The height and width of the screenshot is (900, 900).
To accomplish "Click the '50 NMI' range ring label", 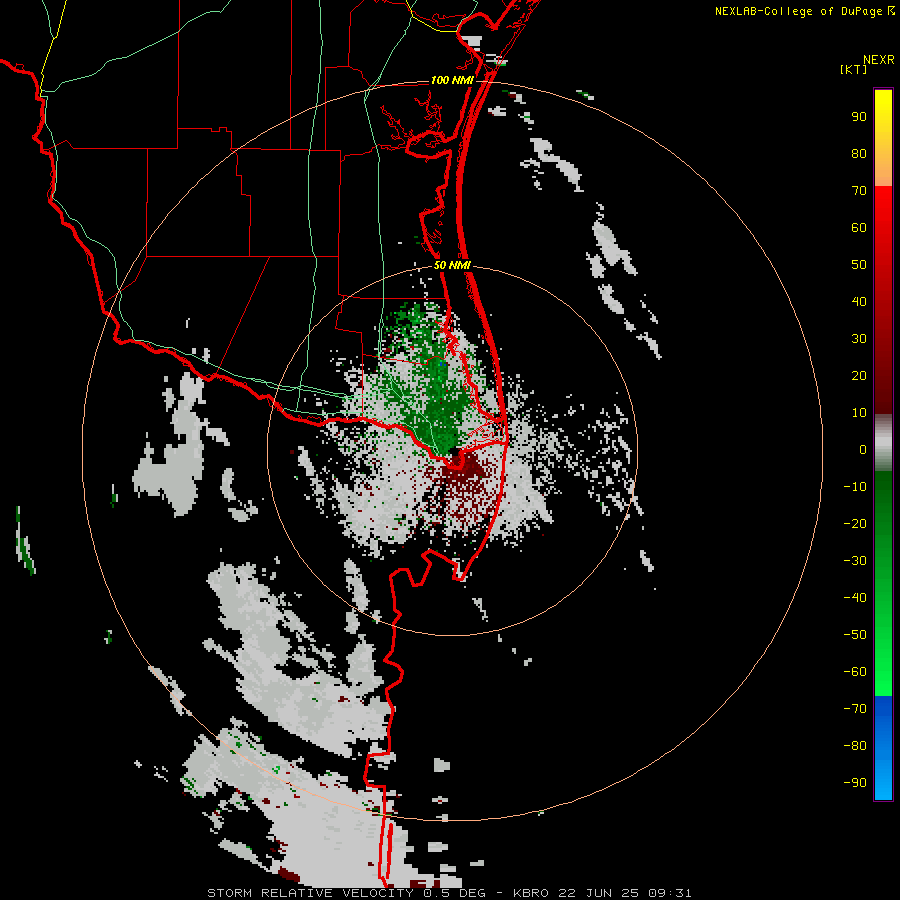I will coord(452,265).
